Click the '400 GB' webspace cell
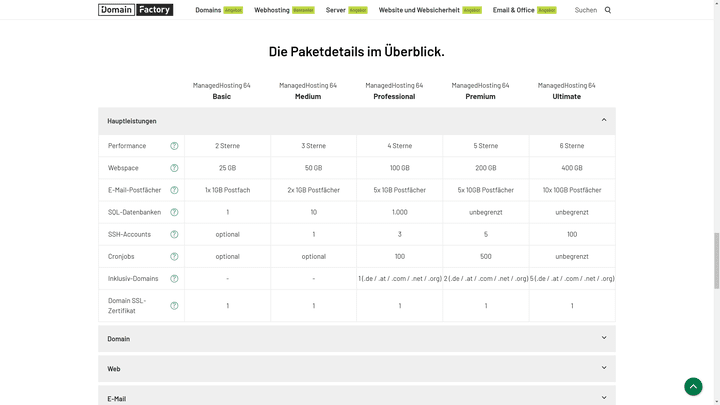This screenshot has height=405, width=720. 572,168
